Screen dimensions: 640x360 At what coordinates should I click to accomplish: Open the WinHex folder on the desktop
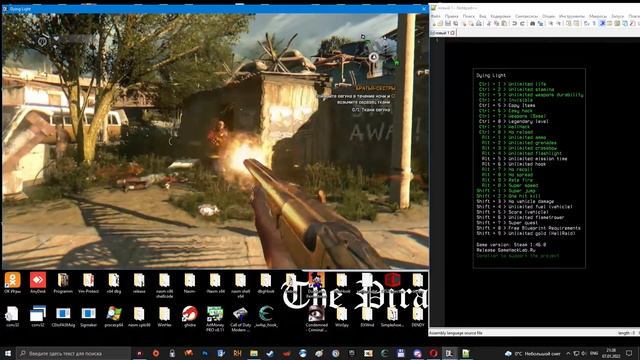click(164, 317)
